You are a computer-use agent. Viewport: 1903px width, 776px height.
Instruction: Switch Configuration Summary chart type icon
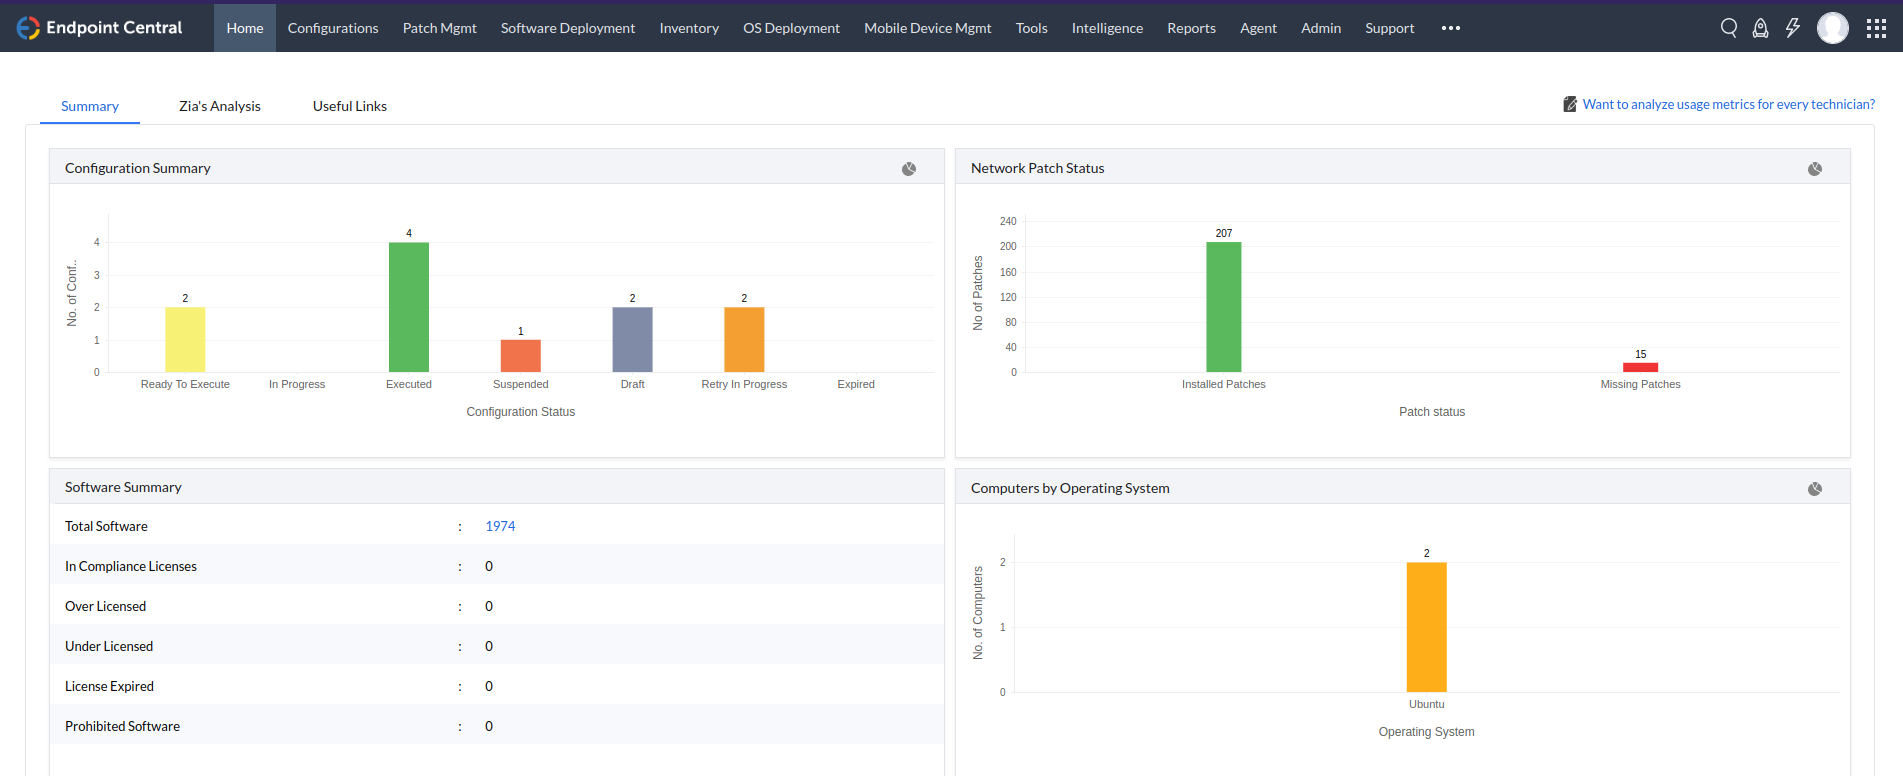pyautogui.click(x=909, y=169)
